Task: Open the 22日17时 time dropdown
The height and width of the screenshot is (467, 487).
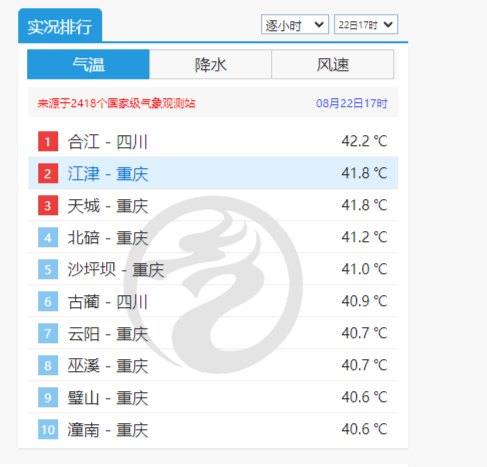Action: coord(366,24)
